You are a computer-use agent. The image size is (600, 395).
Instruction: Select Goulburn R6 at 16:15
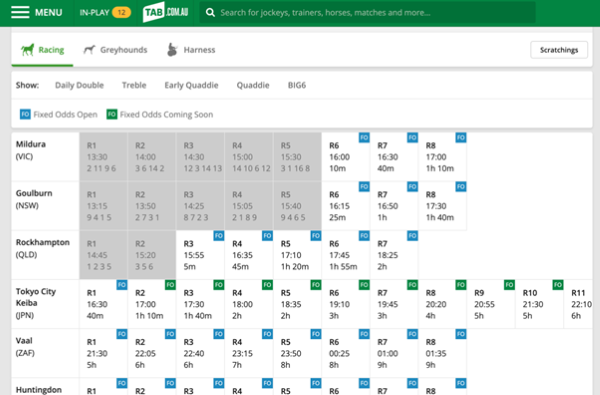pyautogui.click(x=346, y=206)
